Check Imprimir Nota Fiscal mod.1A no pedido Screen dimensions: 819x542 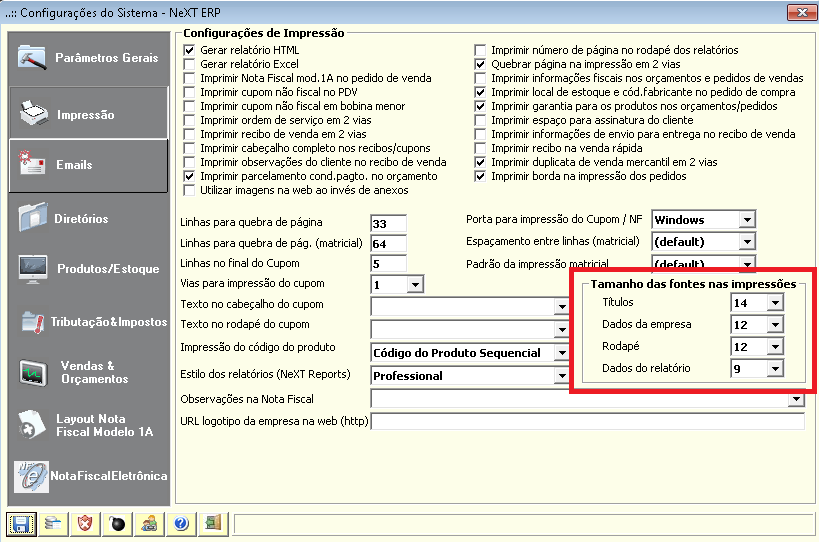(x=190, y=78)
